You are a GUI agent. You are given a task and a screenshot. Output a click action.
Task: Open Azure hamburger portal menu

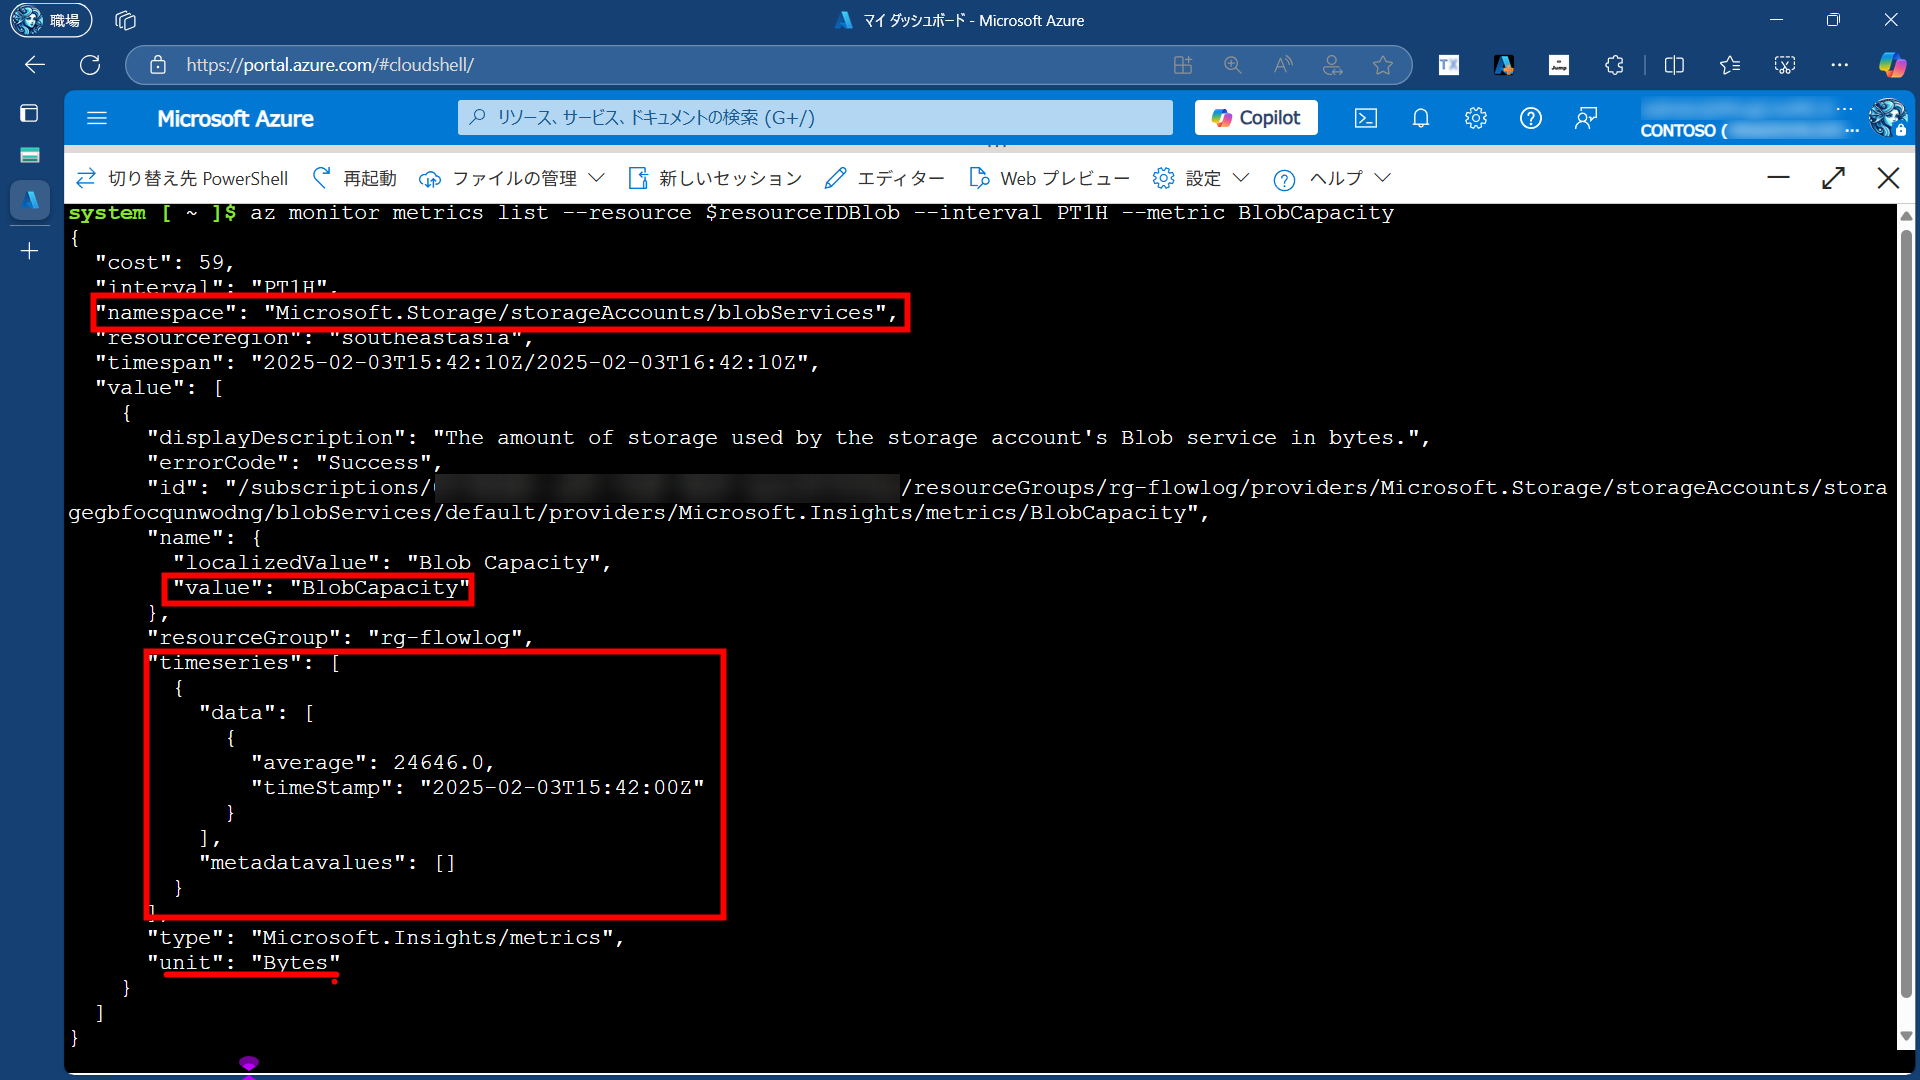[x=97, y=118]
